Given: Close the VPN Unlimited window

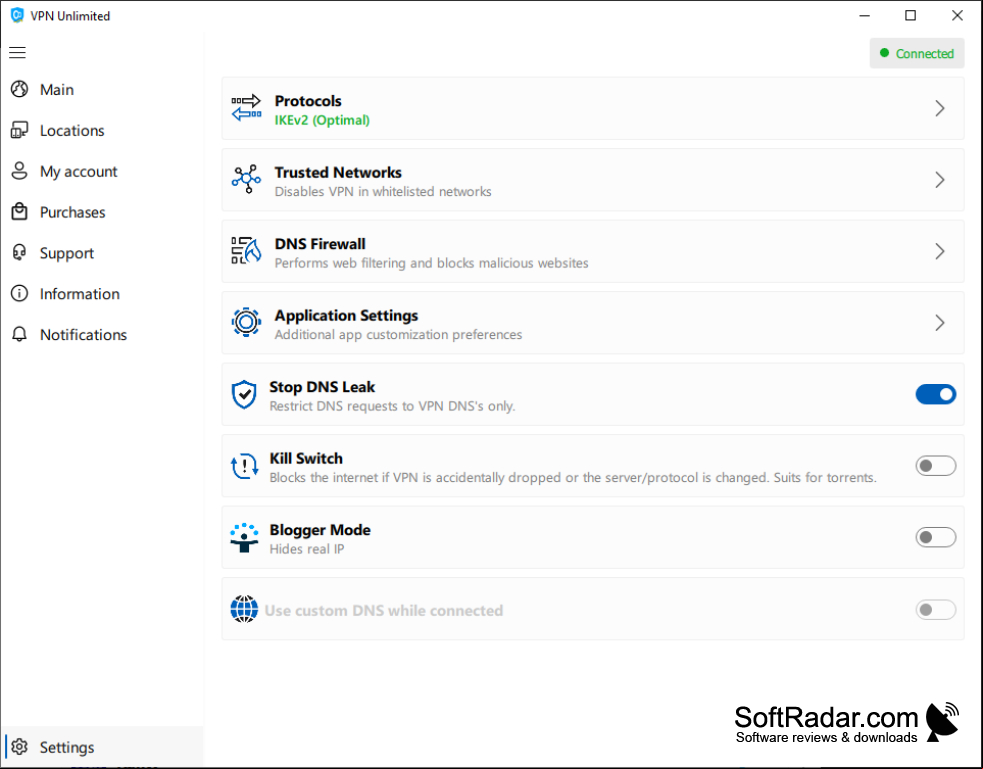Looking at the screenshot, I should coord(957,16).
